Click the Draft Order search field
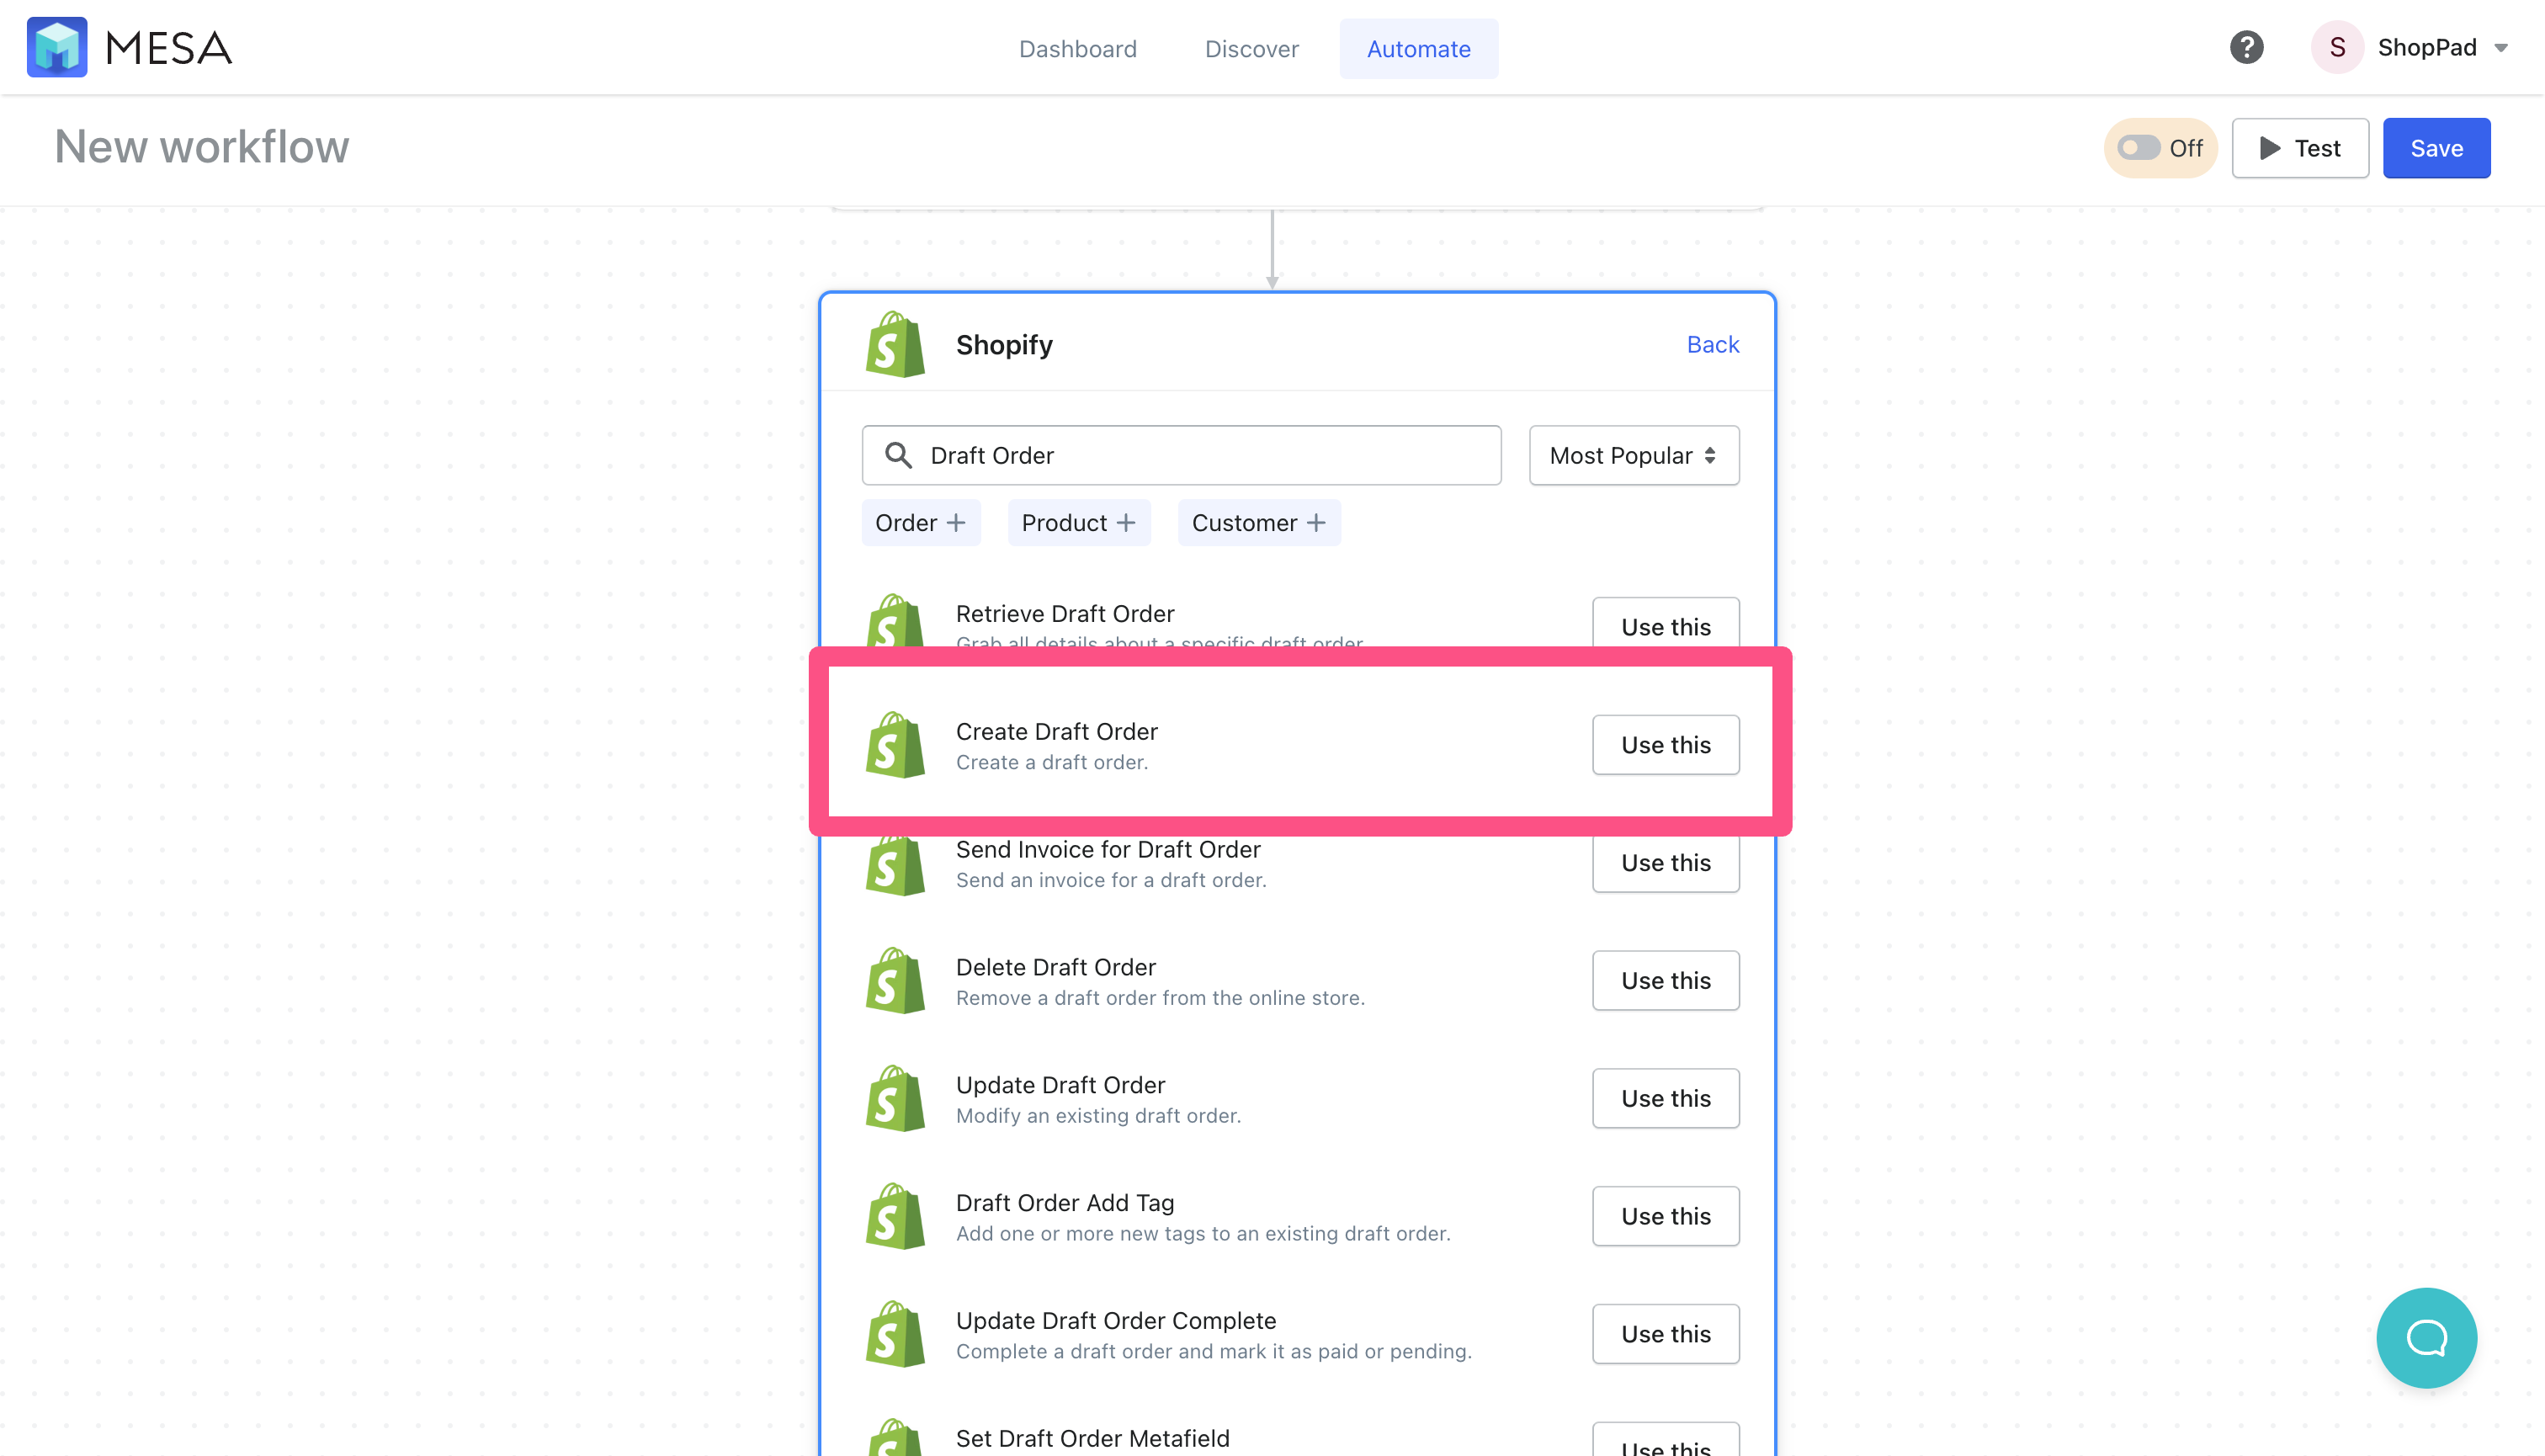This screenshot has width=2545, height=1456. tap(1181, 455)
